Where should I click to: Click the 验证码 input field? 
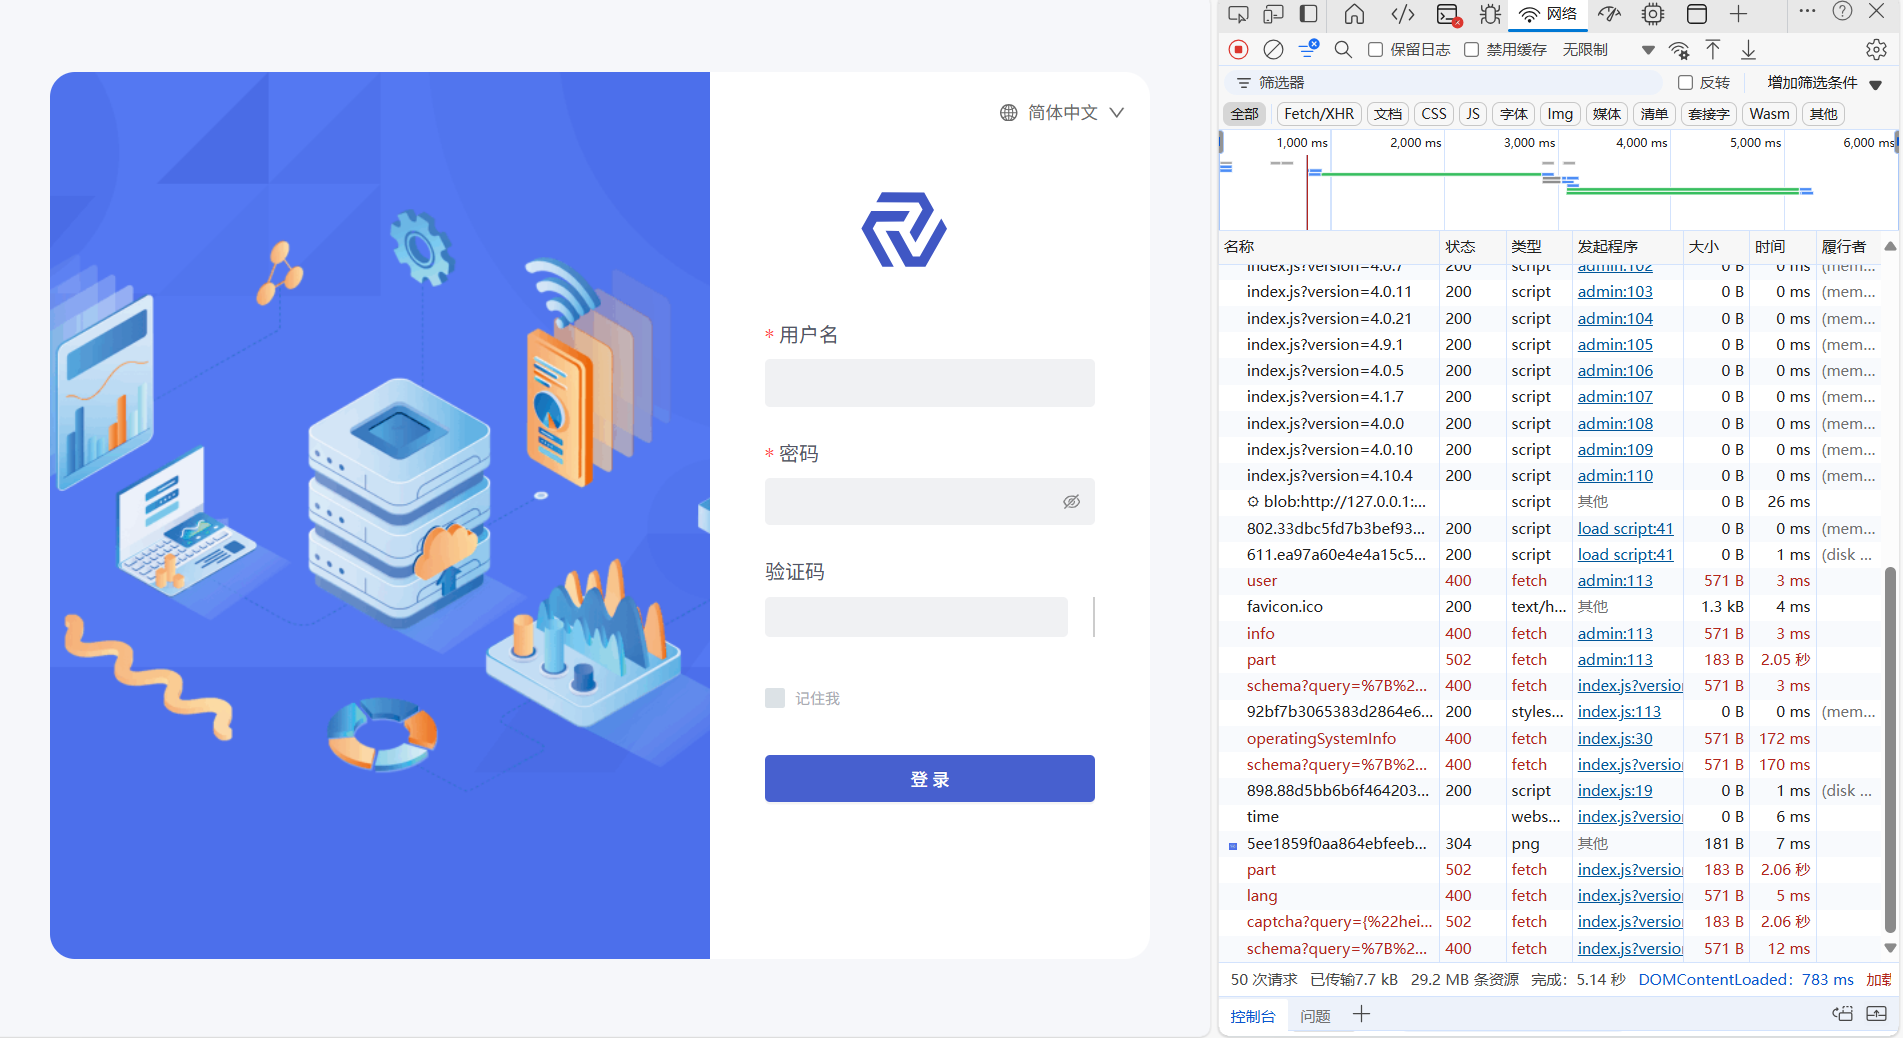pos(916,617)
